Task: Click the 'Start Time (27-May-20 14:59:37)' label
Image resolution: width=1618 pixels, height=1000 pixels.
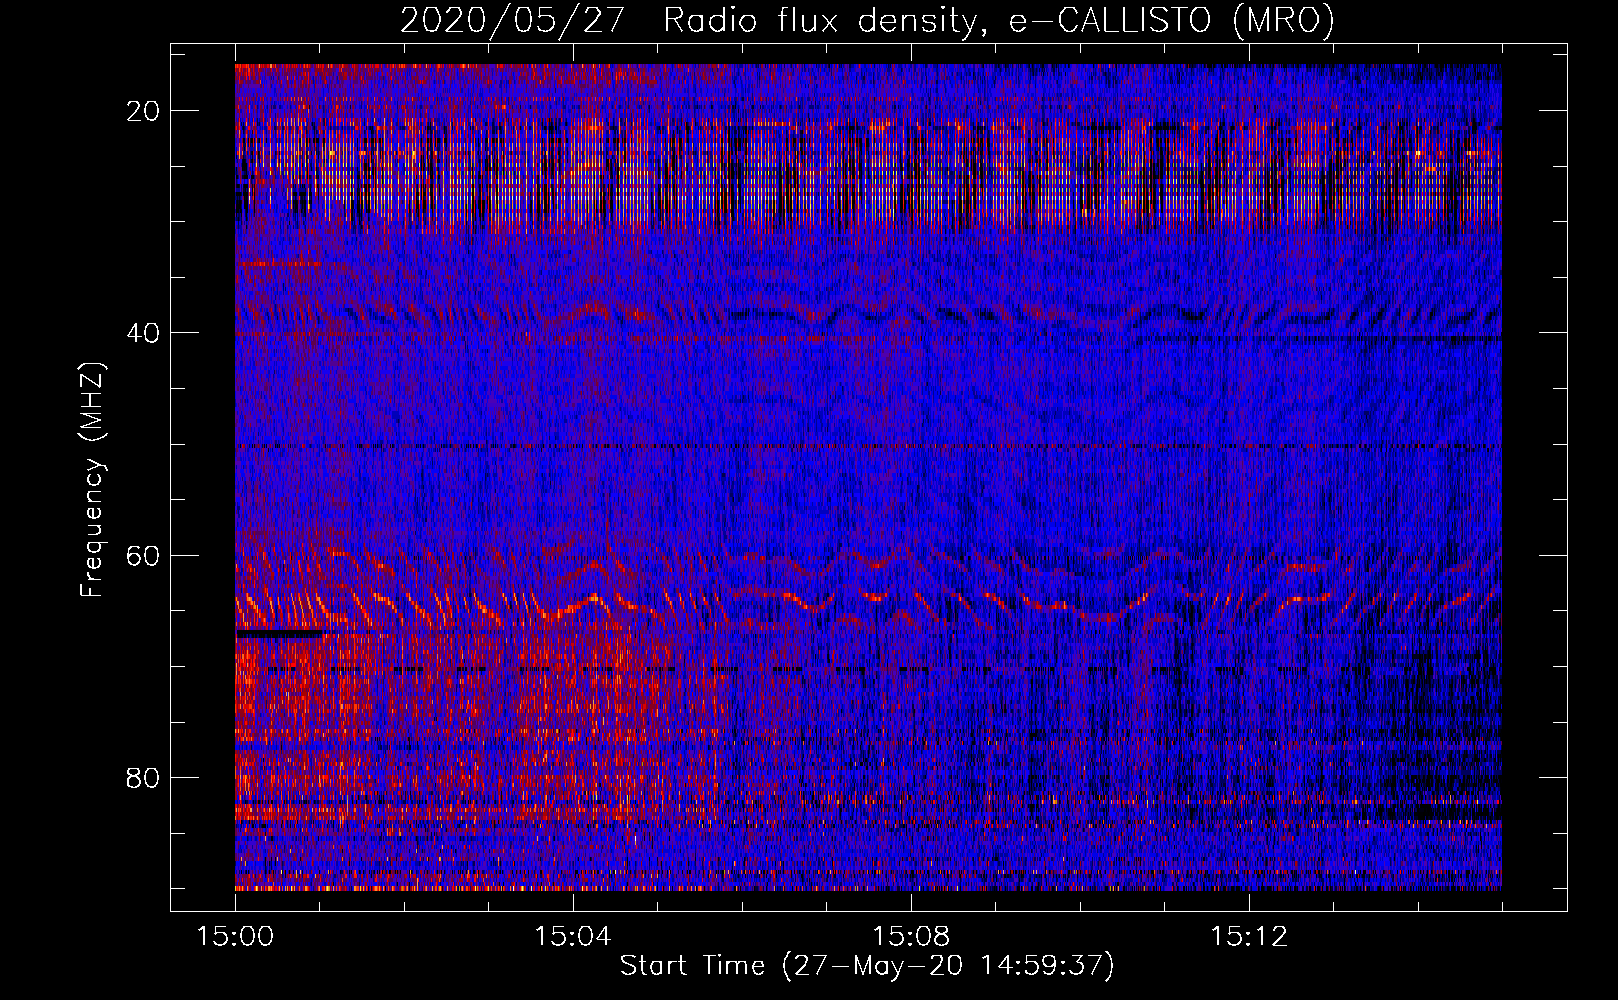Action: 867,966
